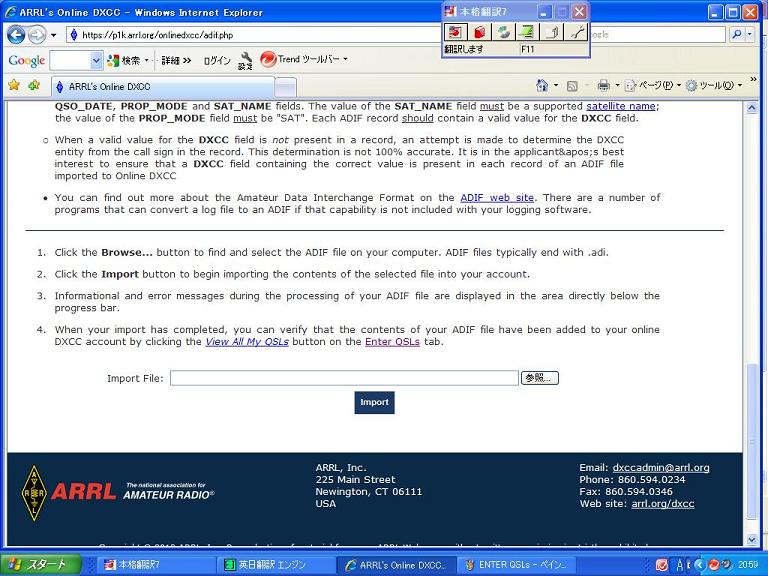The height and width of the screenshot is (576, 768).
Task: Click ログイン on the Google toolbar
Action: point(216,61)
